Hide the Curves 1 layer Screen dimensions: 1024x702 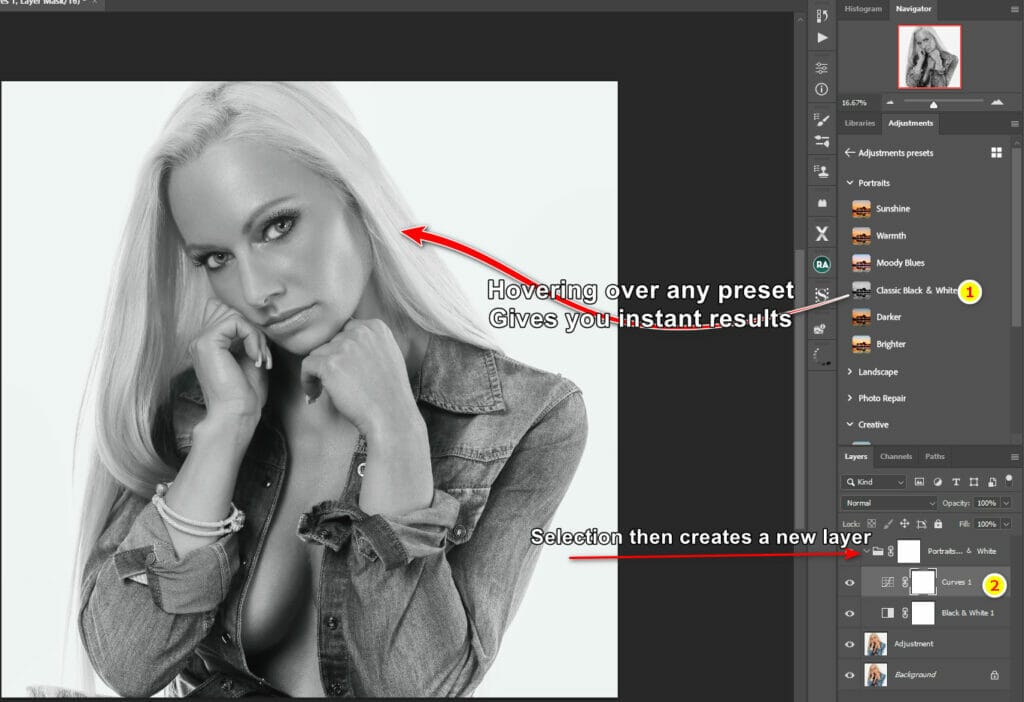click(850, 582)
